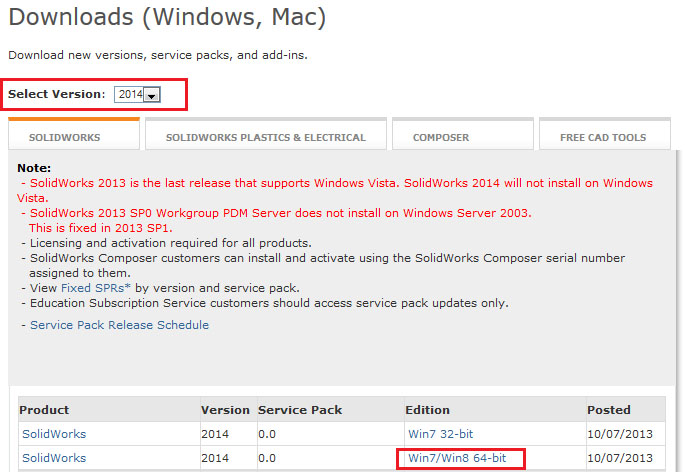Viewport: 685px width, 472px height.
Task: Click the Posted column header
Action: [x=609, y=410]
